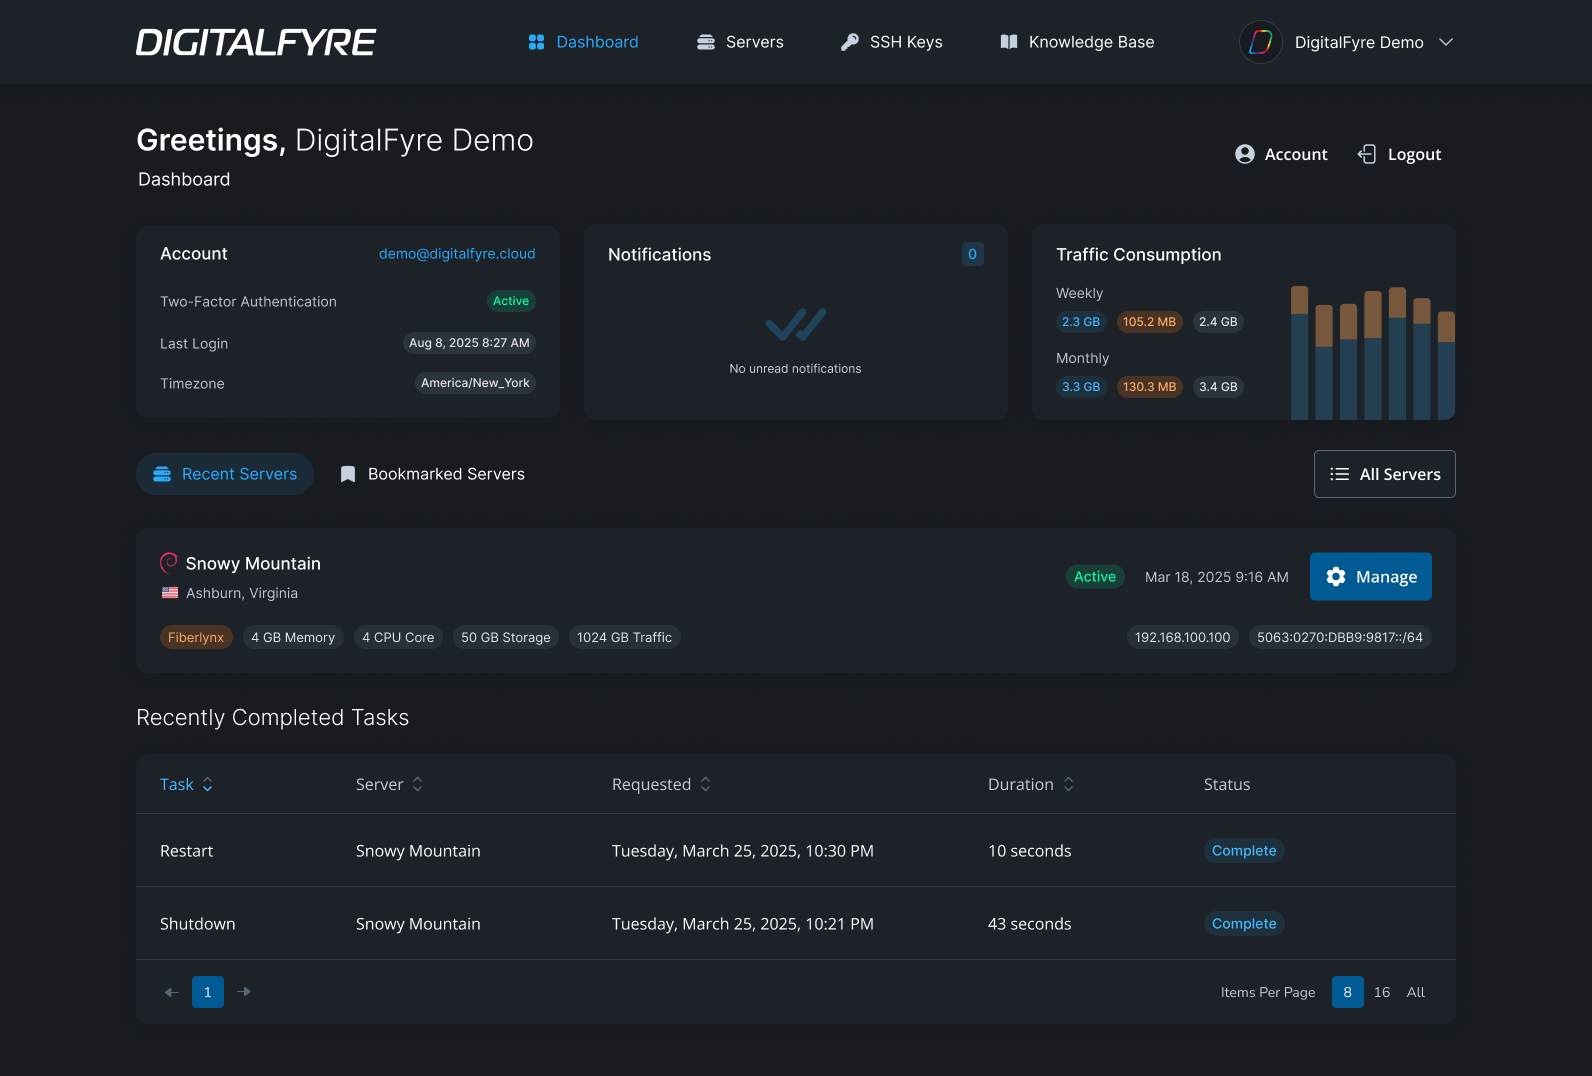
Task: Click the next page arrow
Action: 244,992
